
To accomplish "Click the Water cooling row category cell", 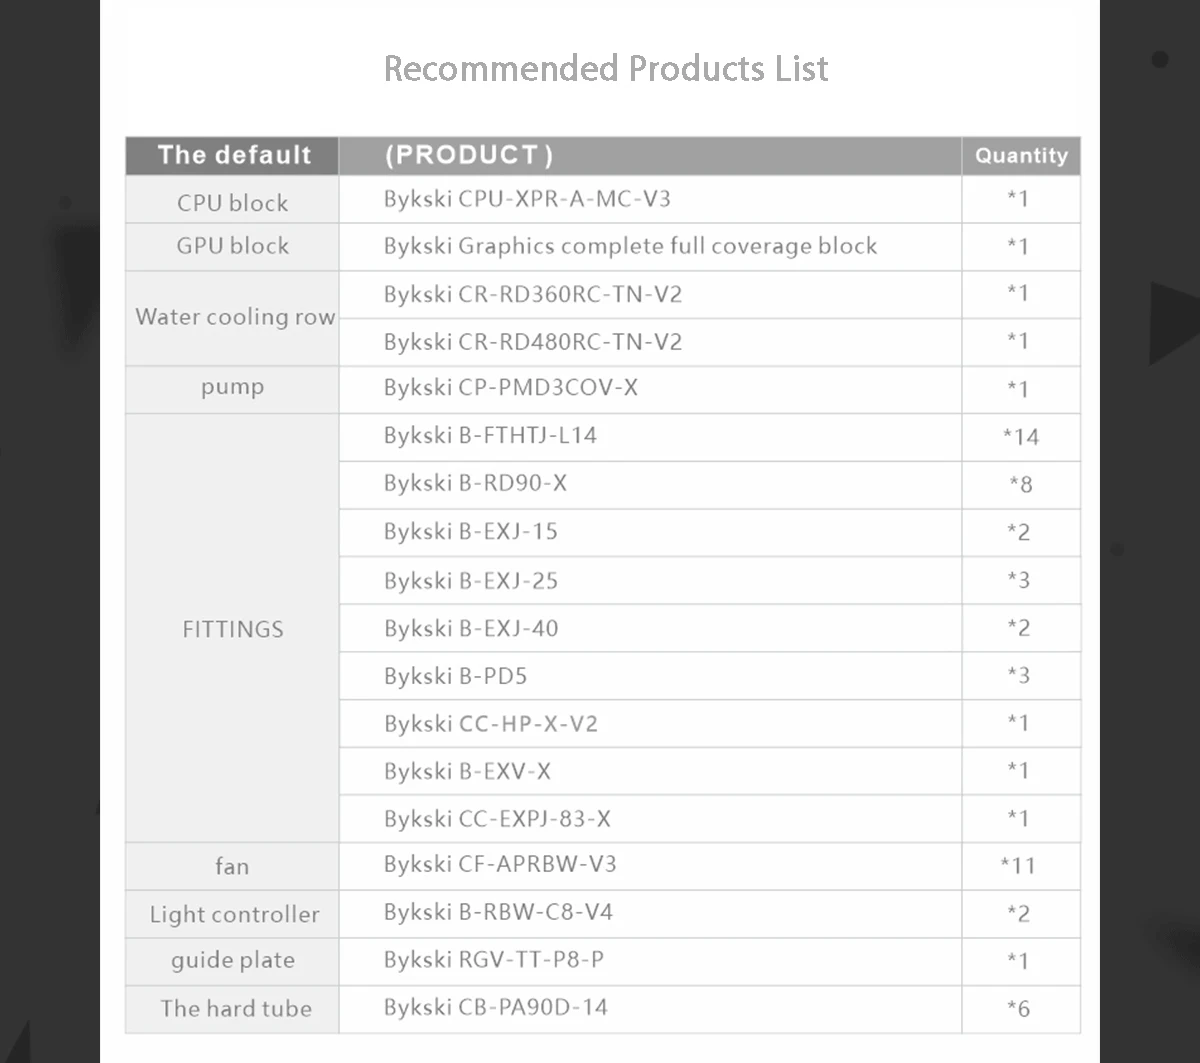I will (x=232, y=318).
